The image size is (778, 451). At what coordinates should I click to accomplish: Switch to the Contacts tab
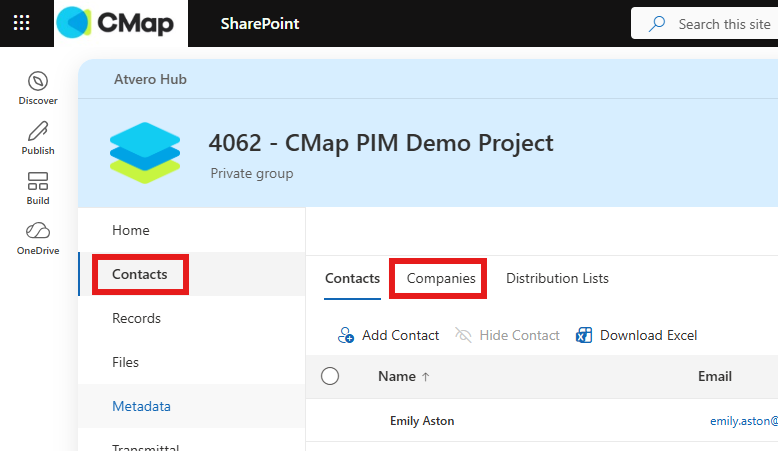click(352, 278)
